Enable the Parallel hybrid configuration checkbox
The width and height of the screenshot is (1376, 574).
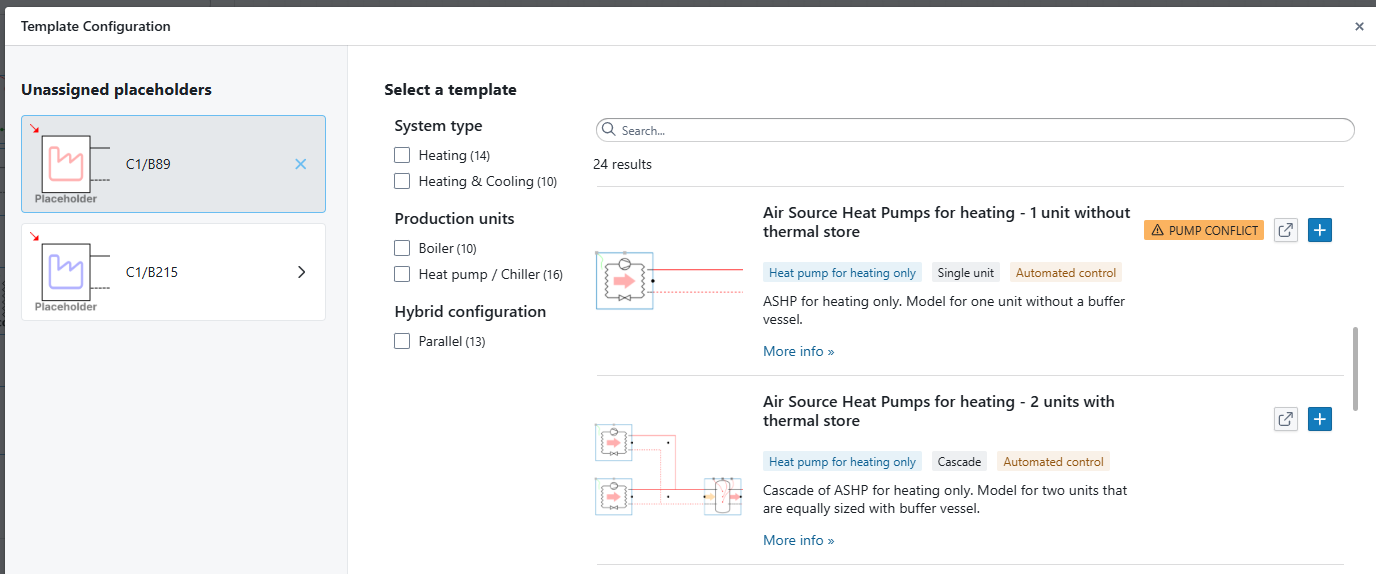(402, 341)
